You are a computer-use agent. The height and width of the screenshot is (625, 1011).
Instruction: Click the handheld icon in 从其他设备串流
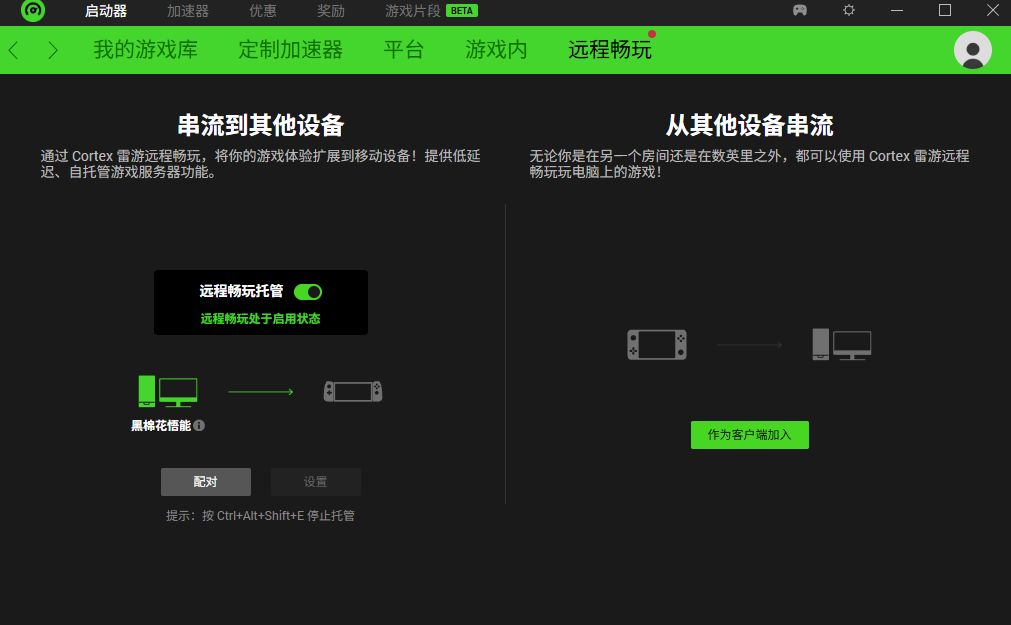657,344
